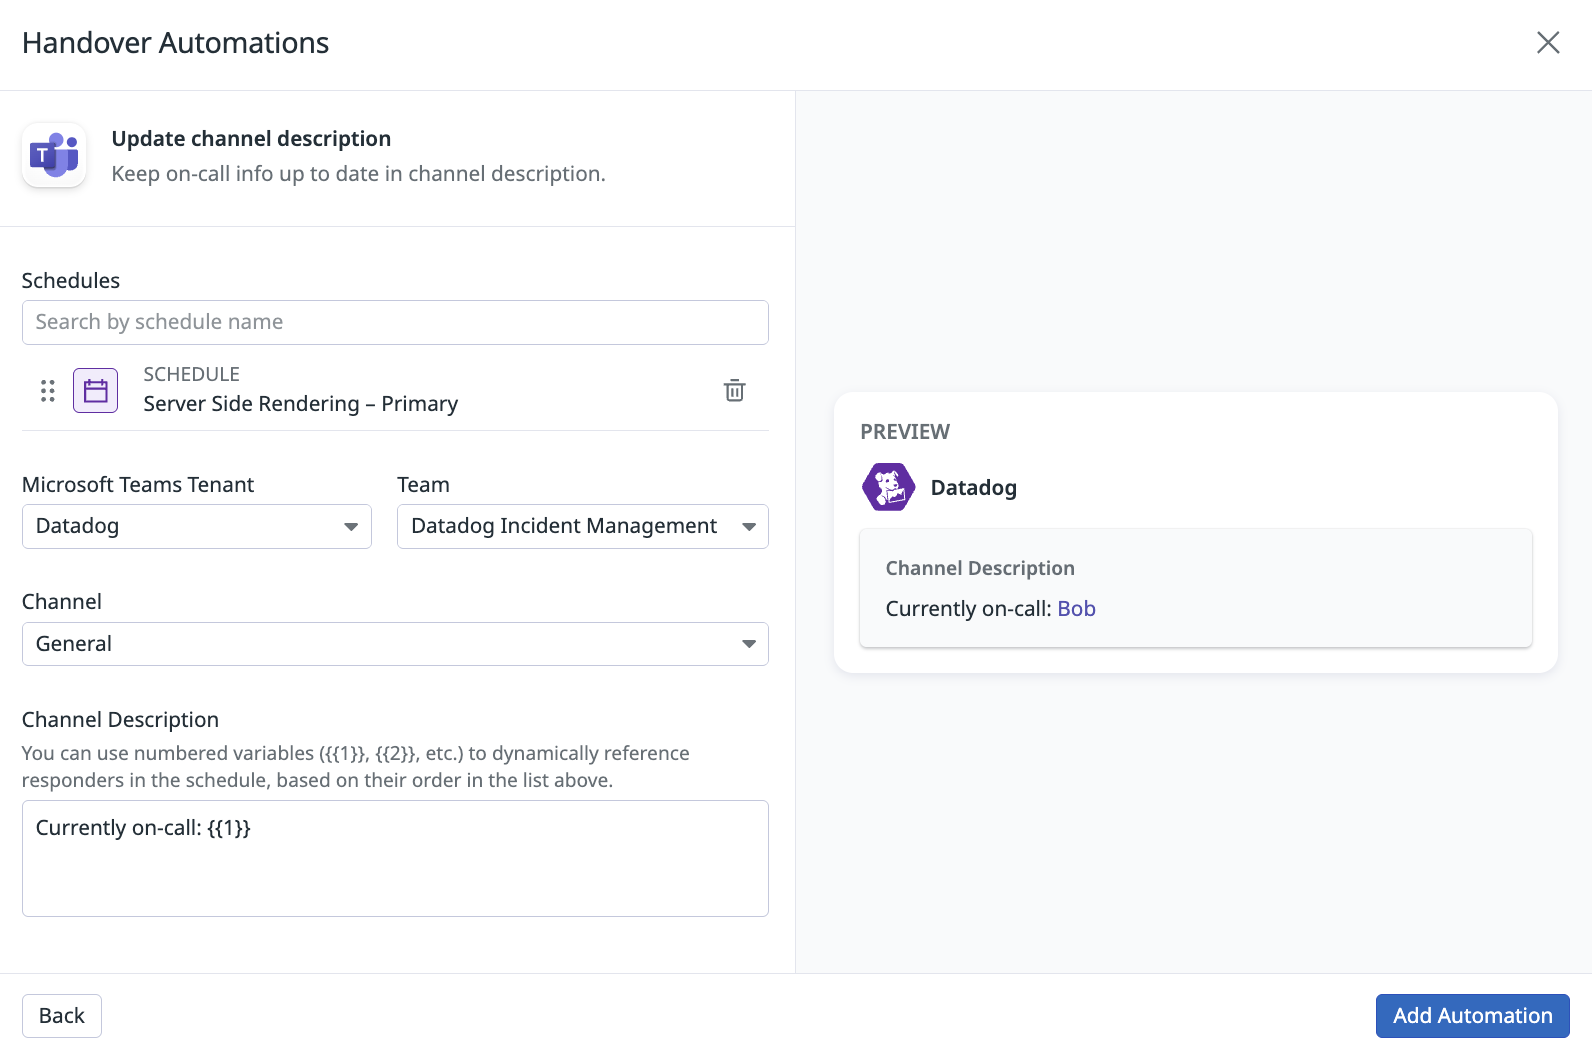Click the Channel Description preview card
The image size is (1592, 1052).
pyautogui.click(x=1195, y=588)
